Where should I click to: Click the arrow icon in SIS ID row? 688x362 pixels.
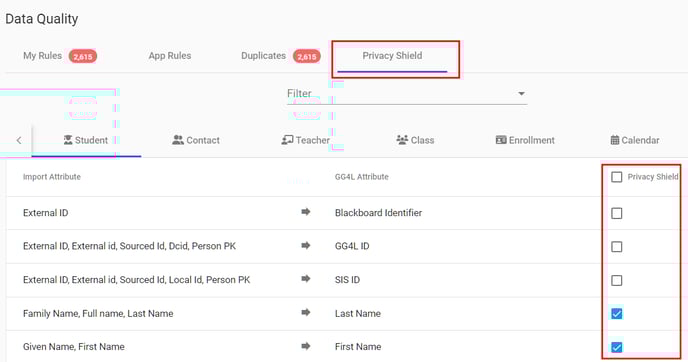click(306, 279)
